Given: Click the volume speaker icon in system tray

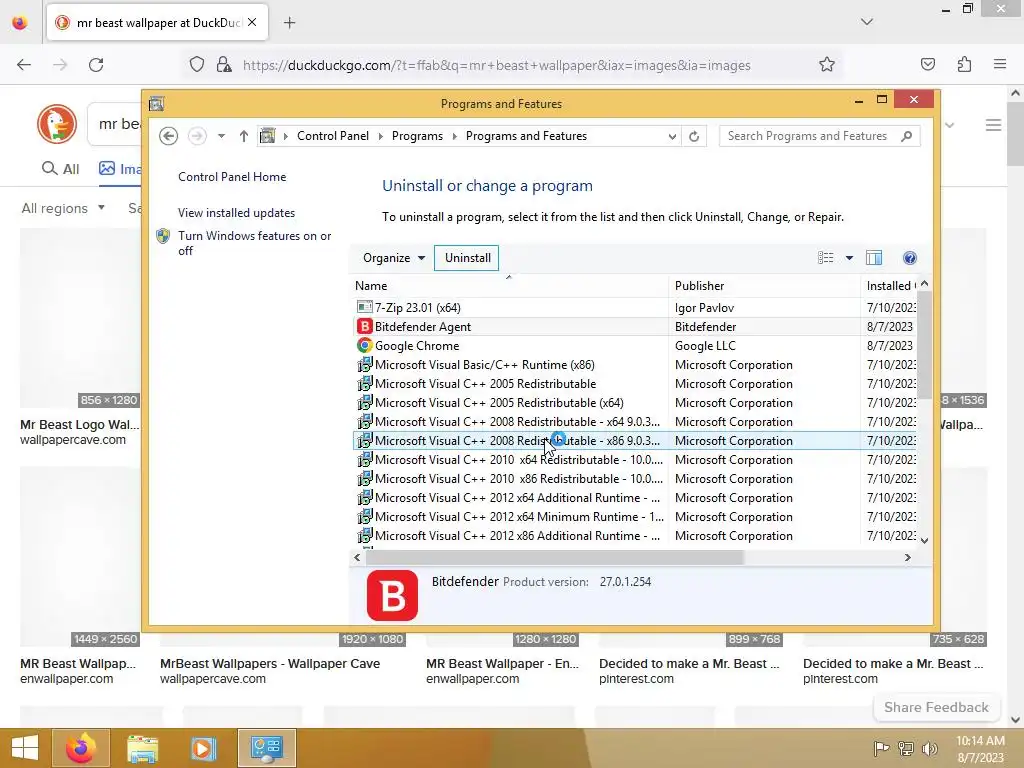Looking at the screenshot, I should click(x=929, y=748).
